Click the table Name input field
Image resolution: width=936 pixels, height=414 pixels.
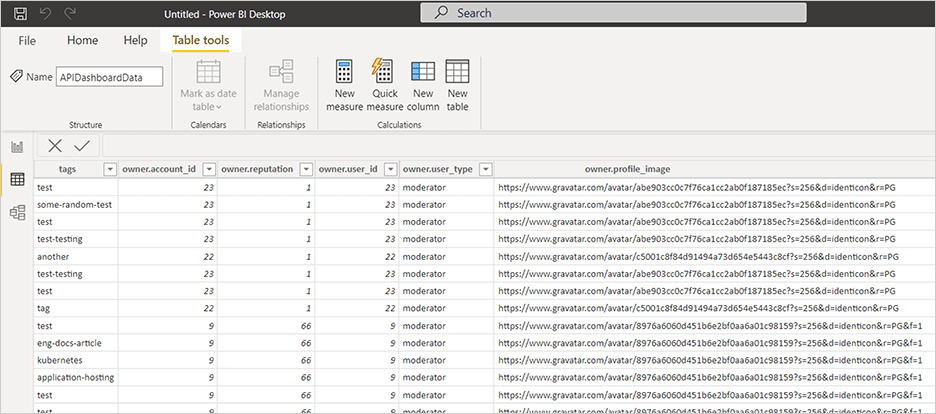click(x=109, y=77)
